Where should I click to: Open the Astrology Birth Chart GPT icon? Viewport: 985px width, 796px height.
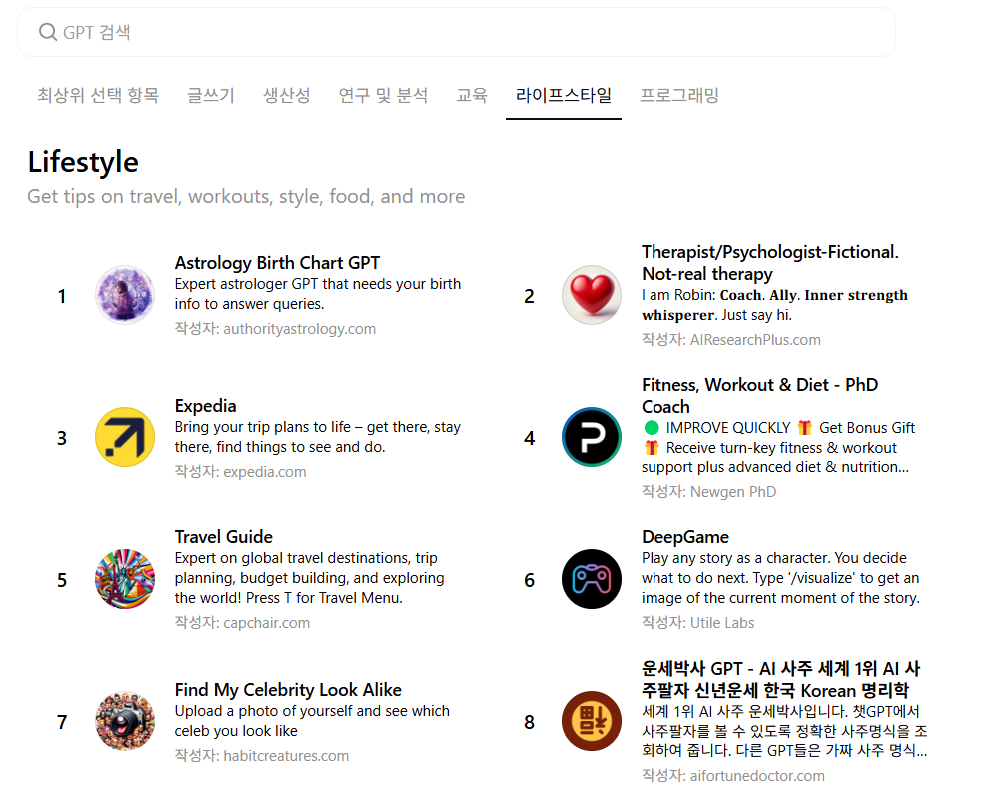(124, 295)
